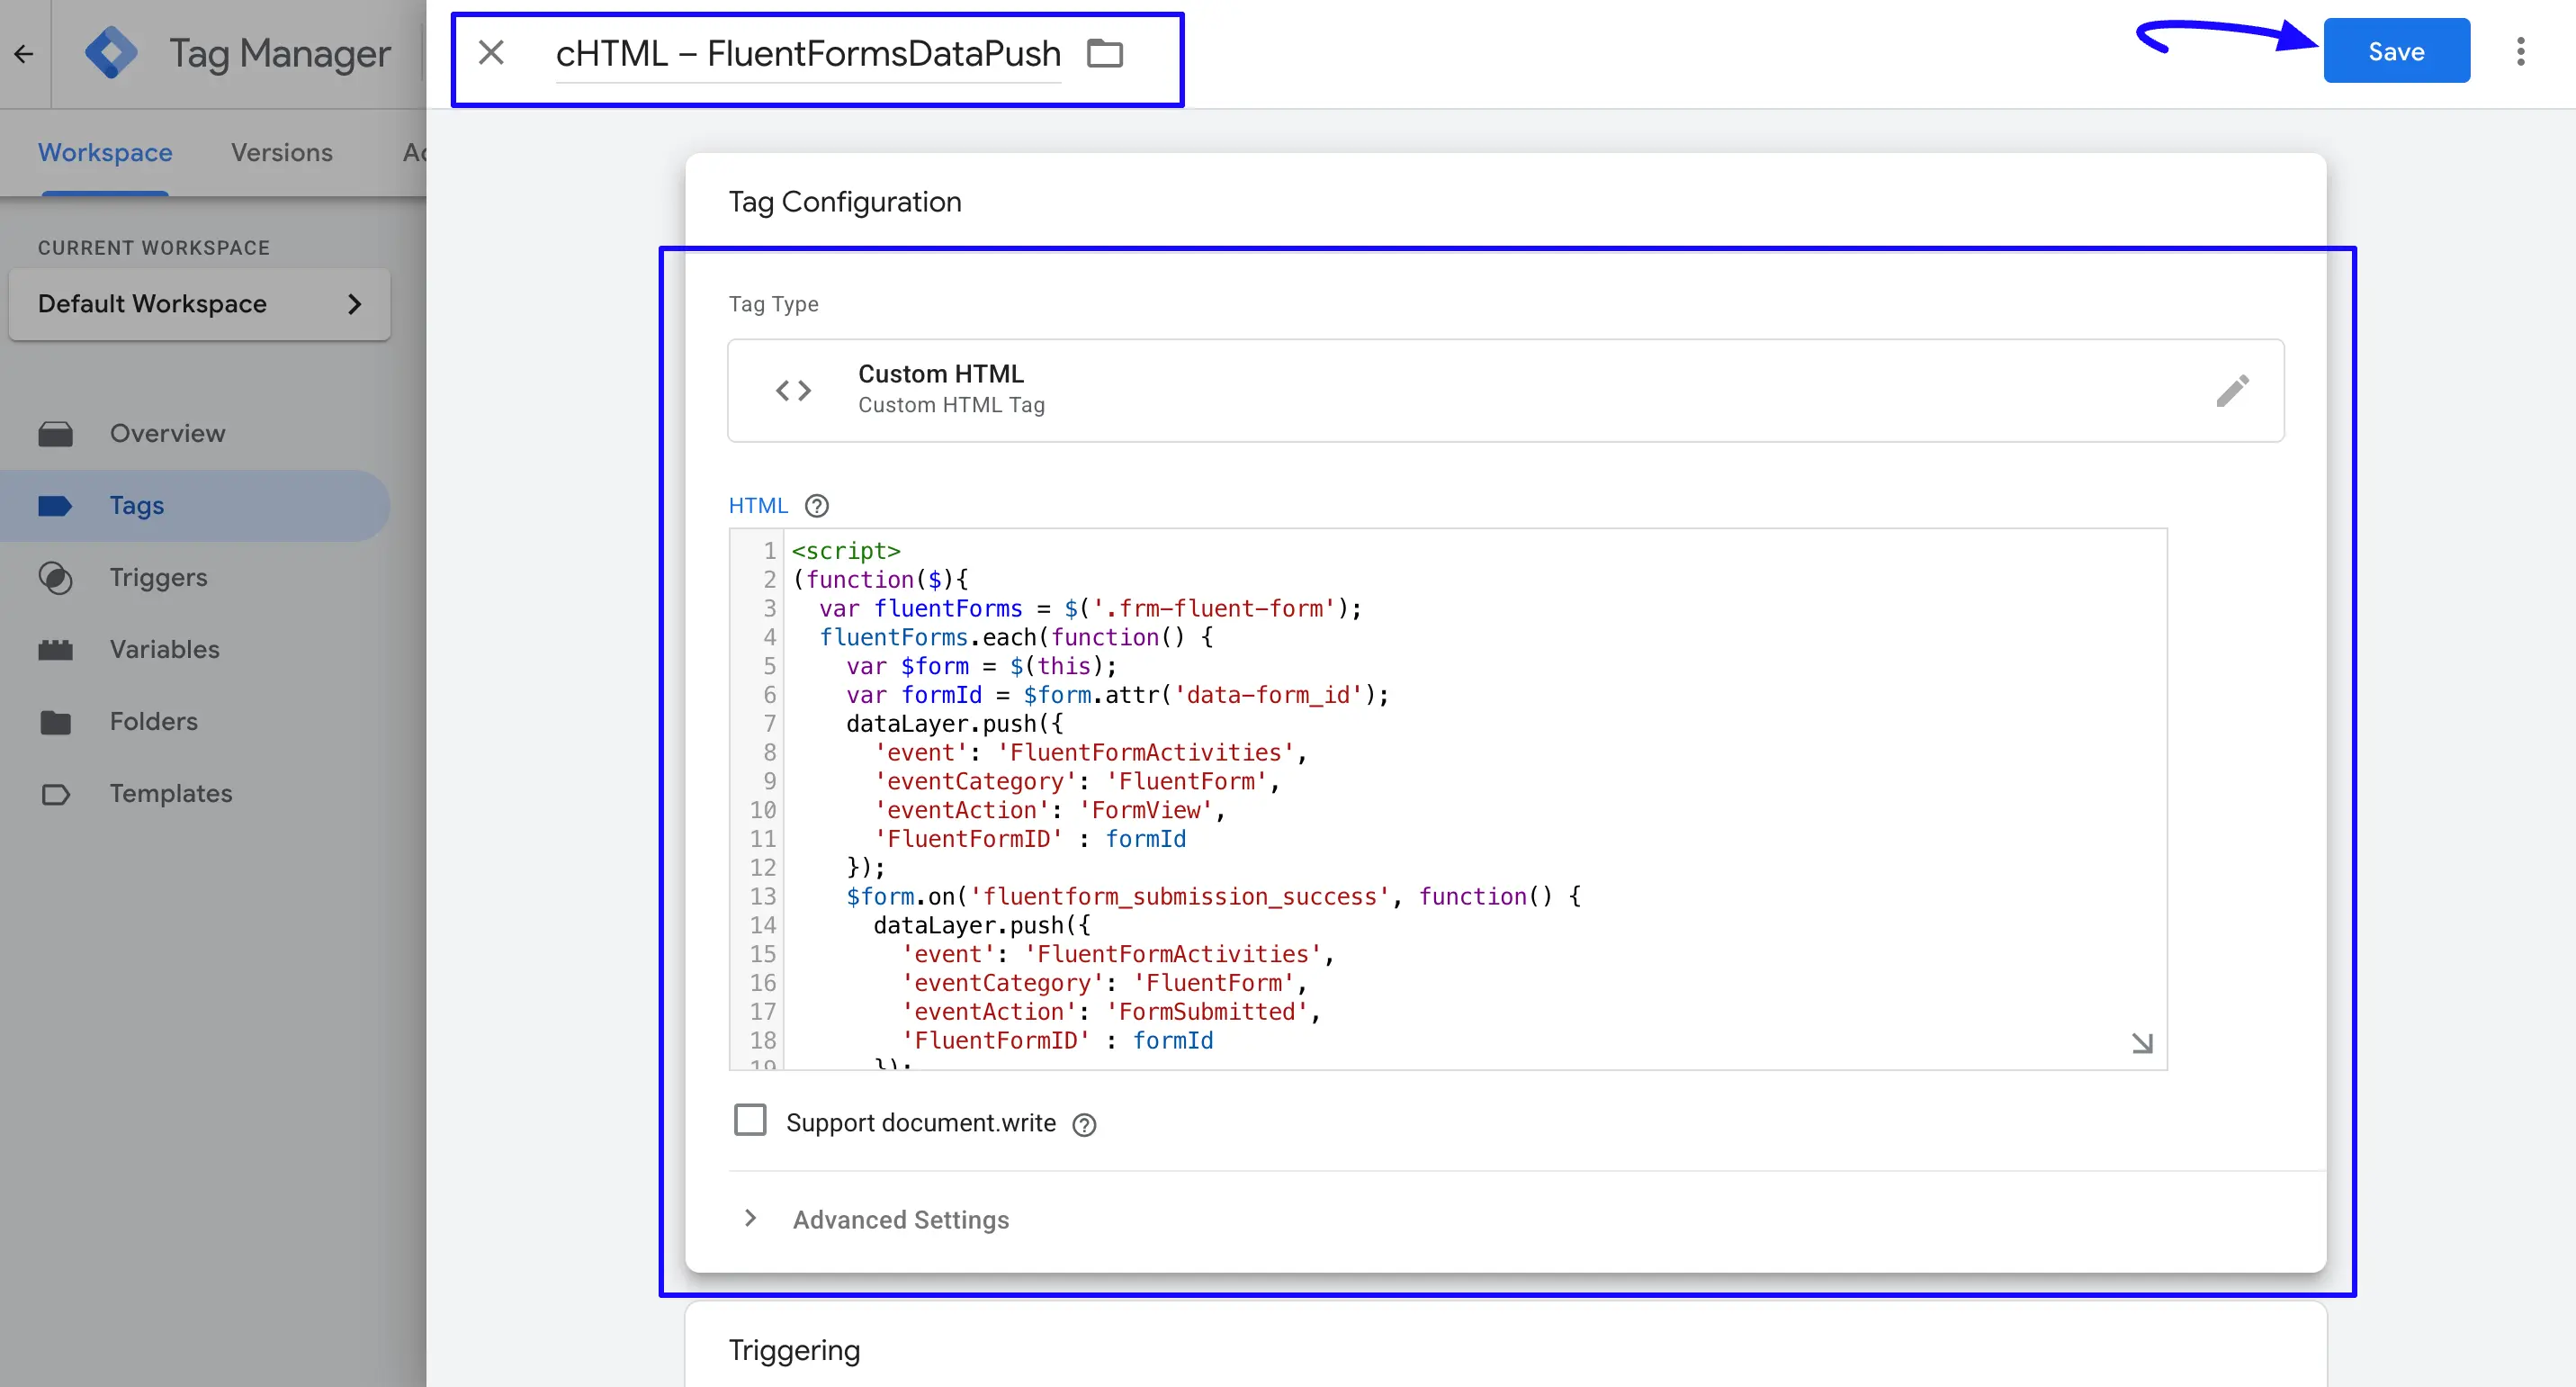Click the Custom HTML code brackets icon
This screenshot has height=1387, width=2576.
pyautogui.click(x=793, y=390)
